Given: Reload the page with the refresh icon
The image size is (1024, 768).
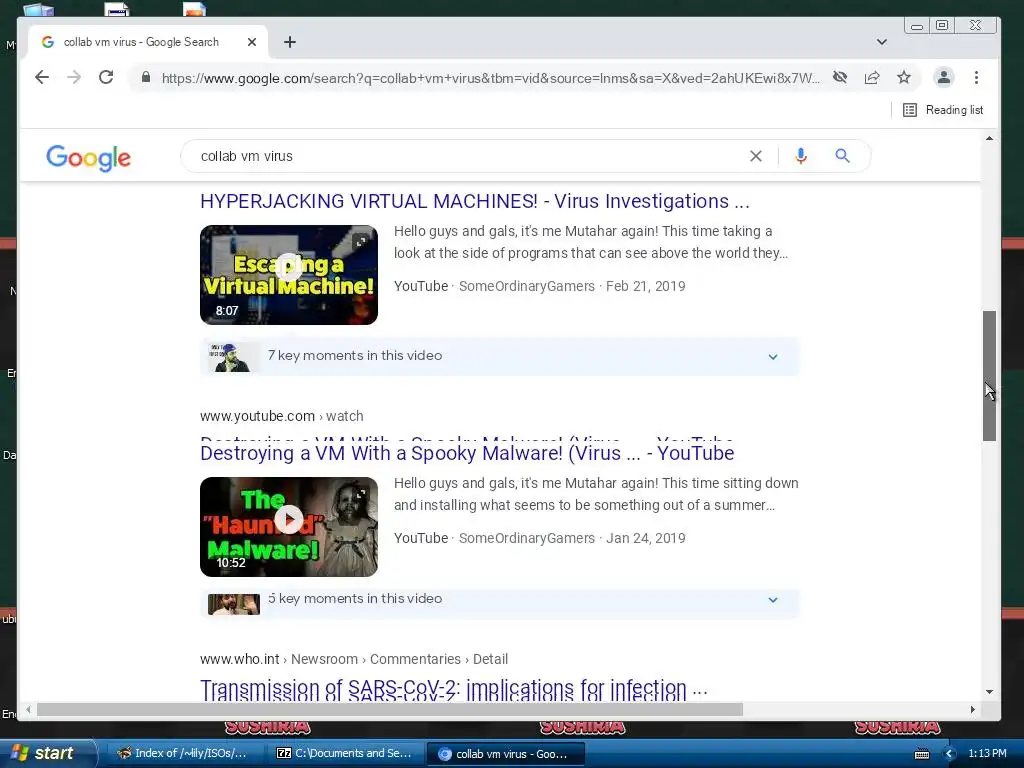Looking at the screenshot, I should pos(106,78).
